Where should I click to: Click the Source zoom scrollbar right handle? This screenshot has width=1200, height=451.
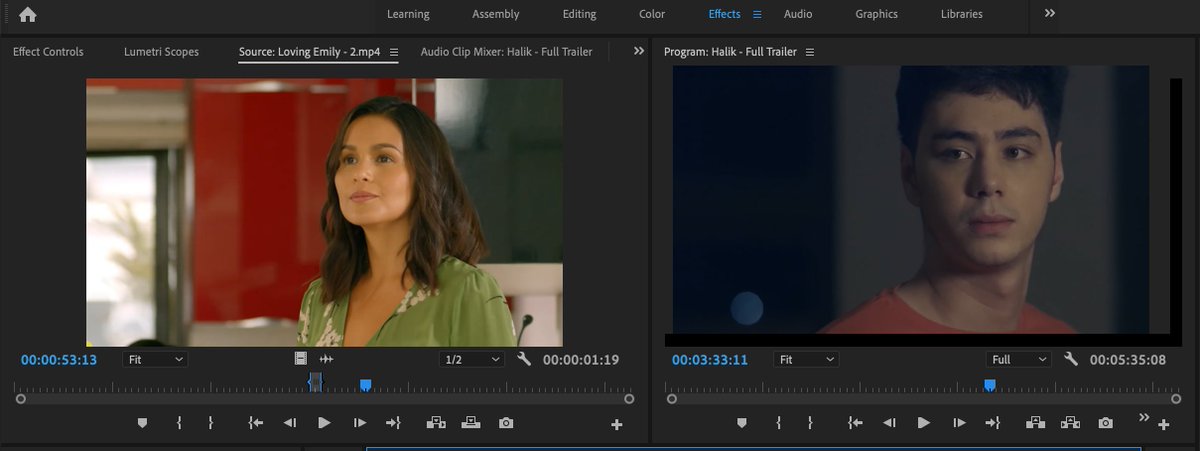[x=629, y=399]
